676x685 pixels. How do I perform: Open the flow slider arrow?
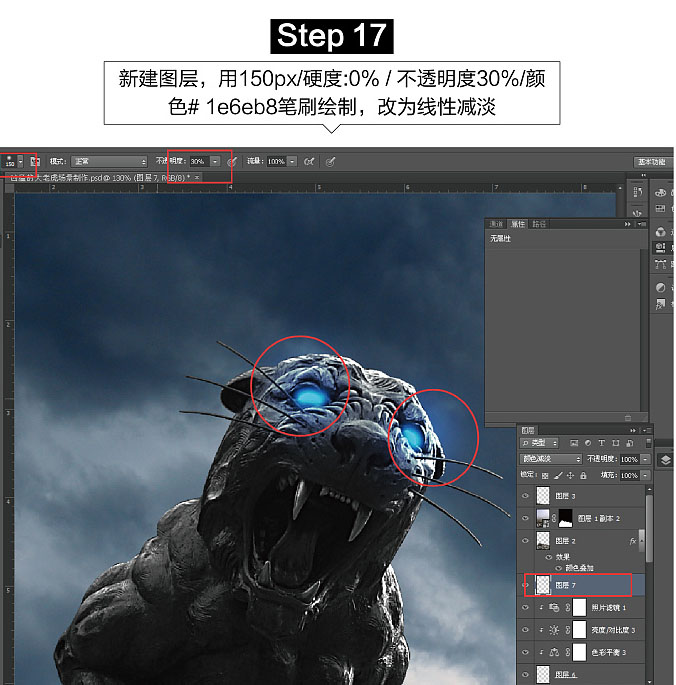pyautogui.click(x=292, y=162)
